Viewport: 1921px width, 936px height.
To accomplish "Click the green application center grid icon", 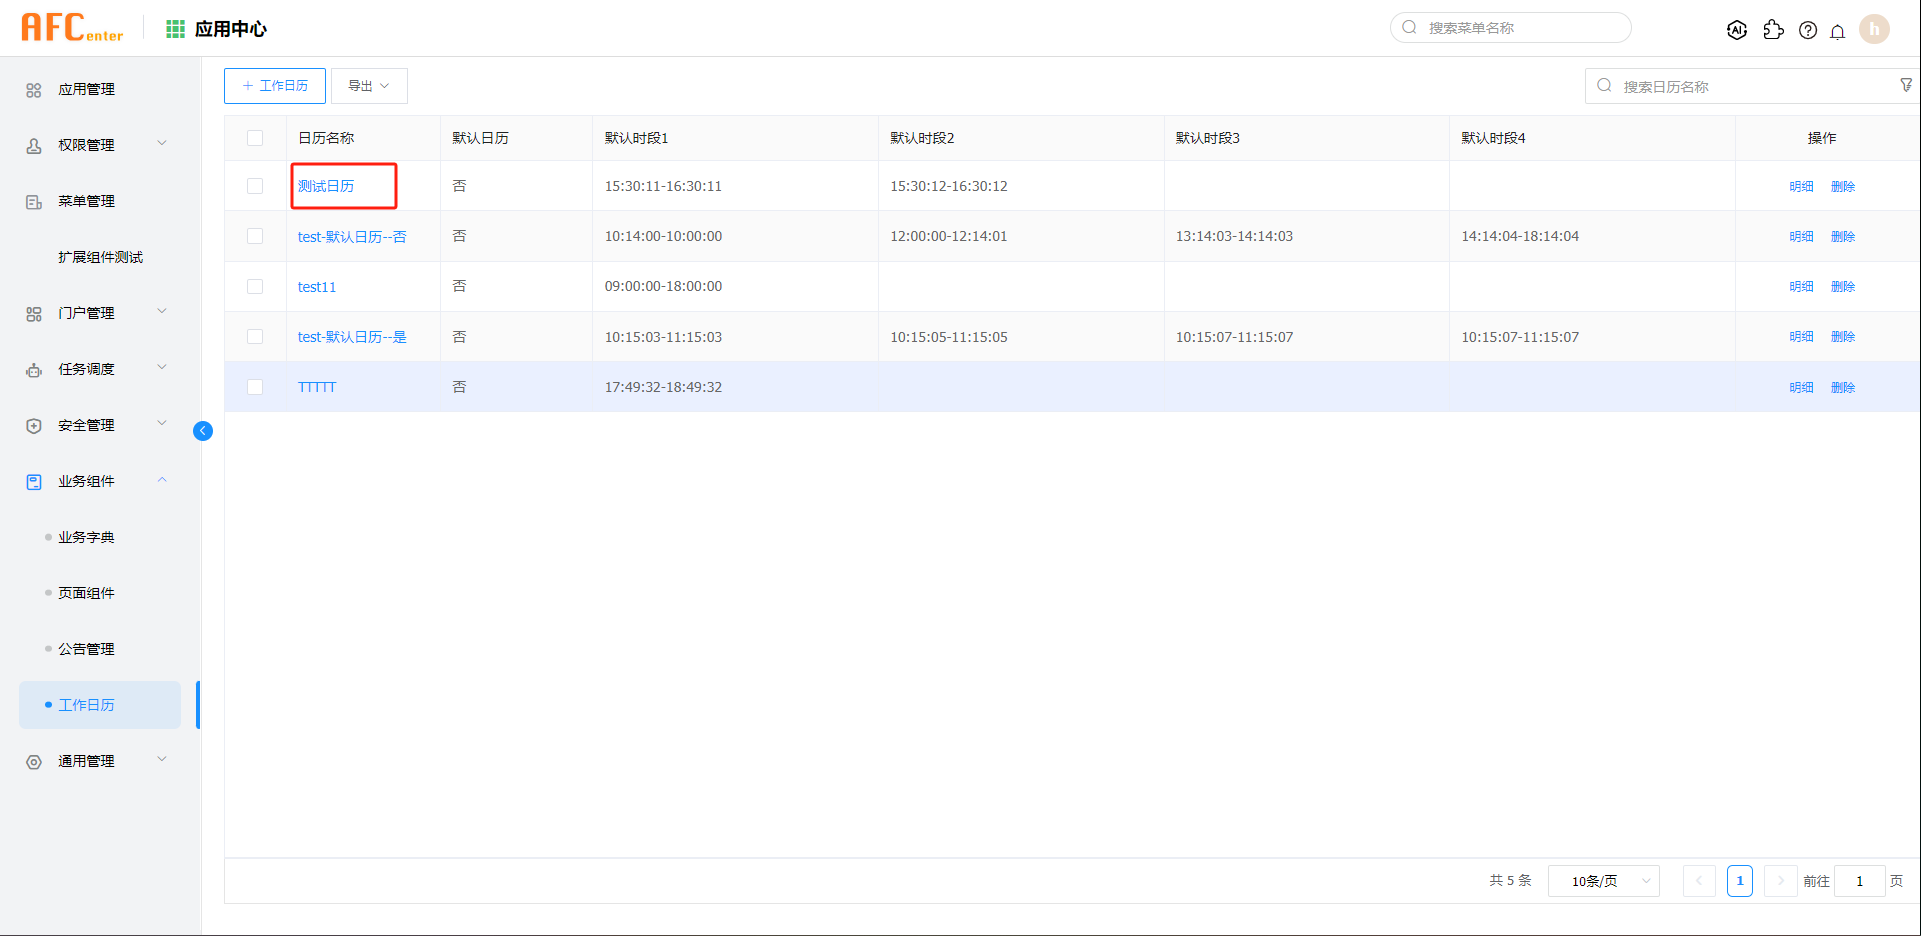I will pyautogui.click(x=176, y=29).
